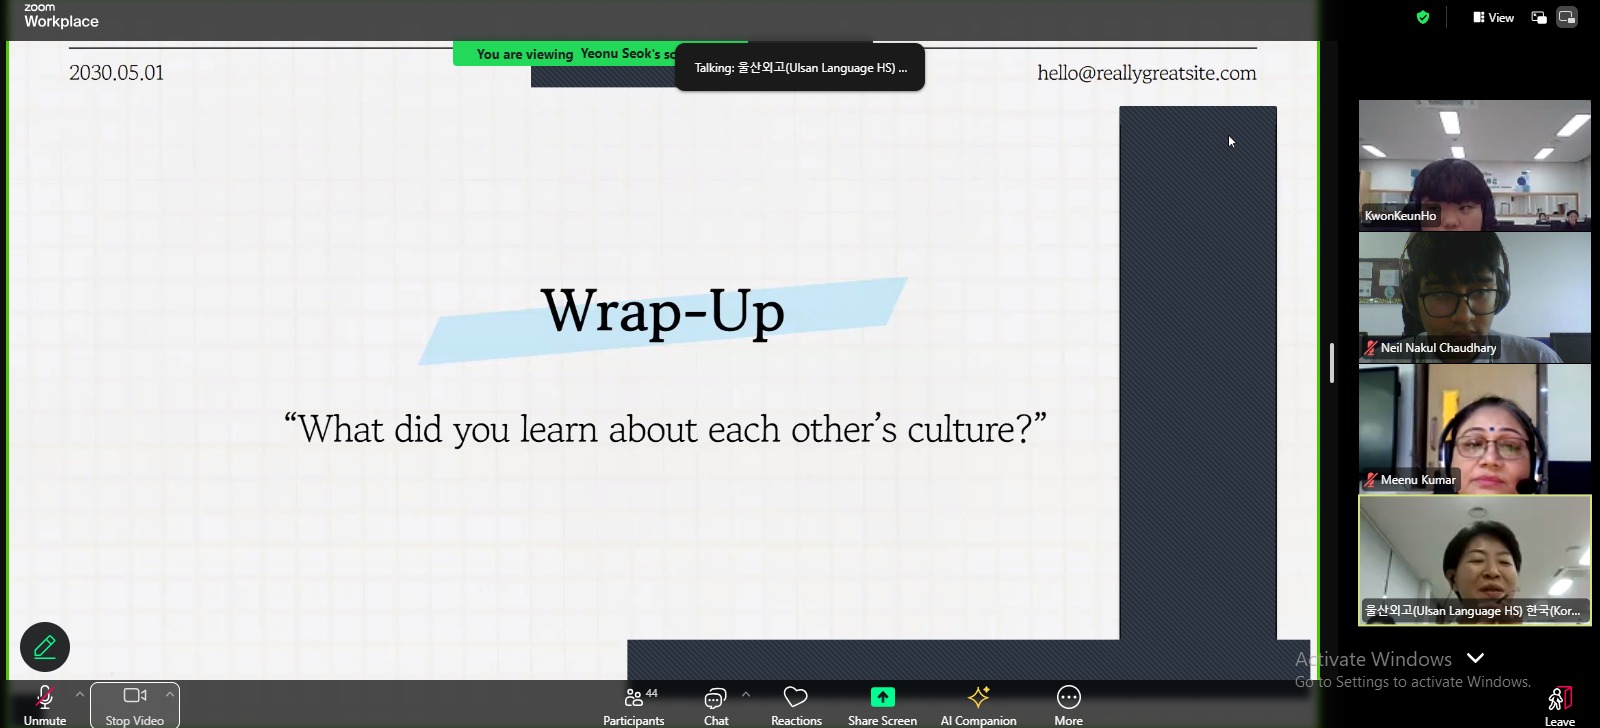Stop Video using the camera button
Image resolution: width=1600 pixels, height=728 pixels.
tap(134, 704)
